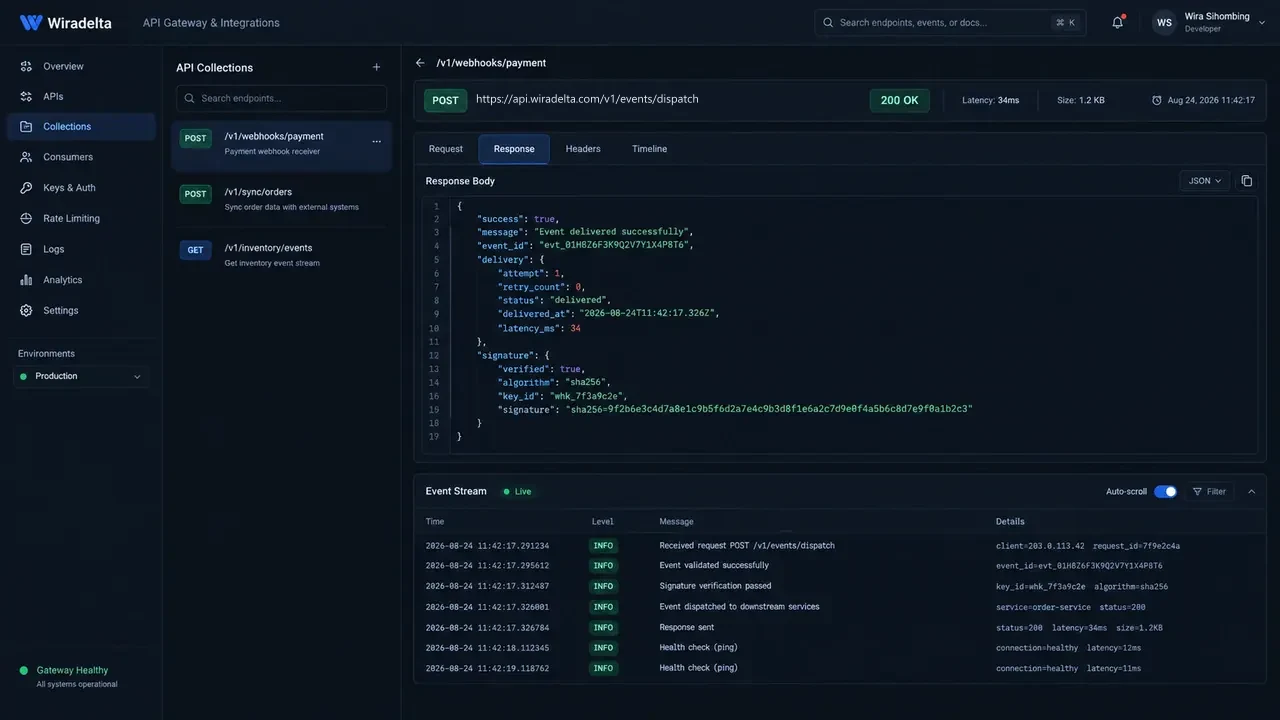Toggle Auto-scroll switch
1280x720 pixels.
pyautogui.click(x=1165, y=491)
